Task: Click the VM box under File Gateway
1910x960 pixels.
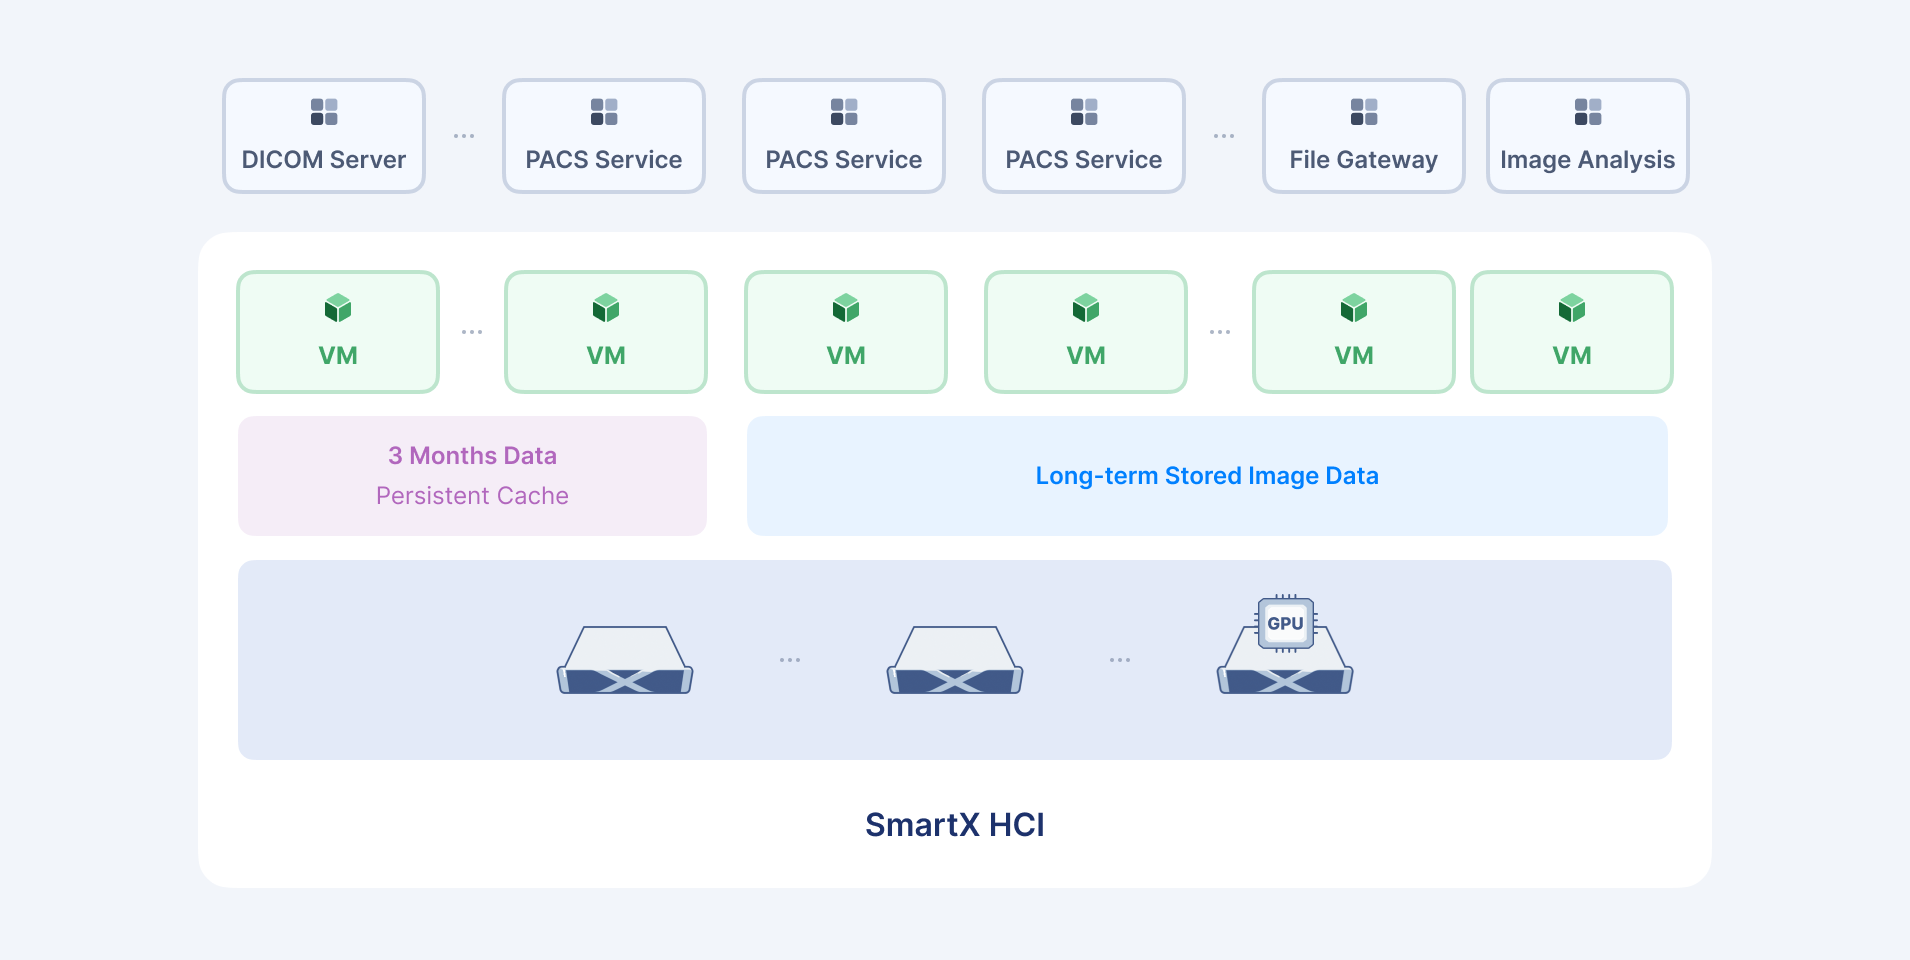Action: (1354, 333)
